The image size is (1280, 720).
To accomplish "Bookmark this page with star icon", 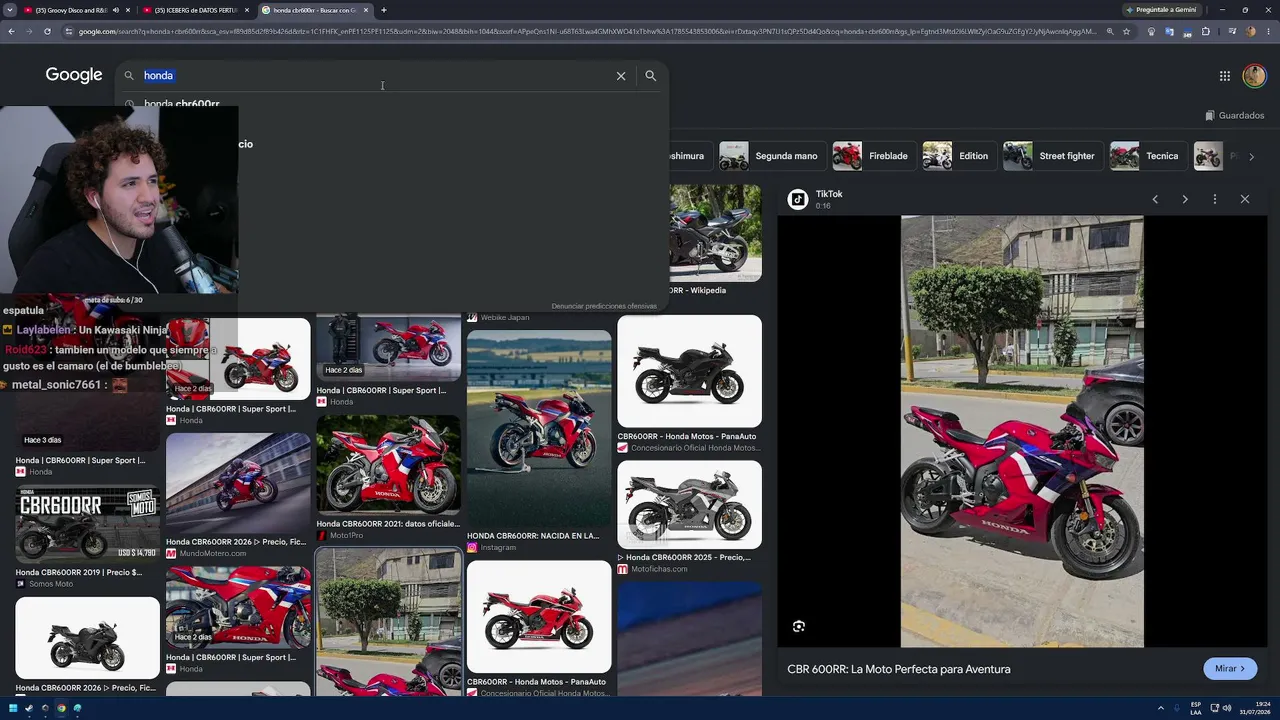I will pyautogui.click(x=1126, y=32).
